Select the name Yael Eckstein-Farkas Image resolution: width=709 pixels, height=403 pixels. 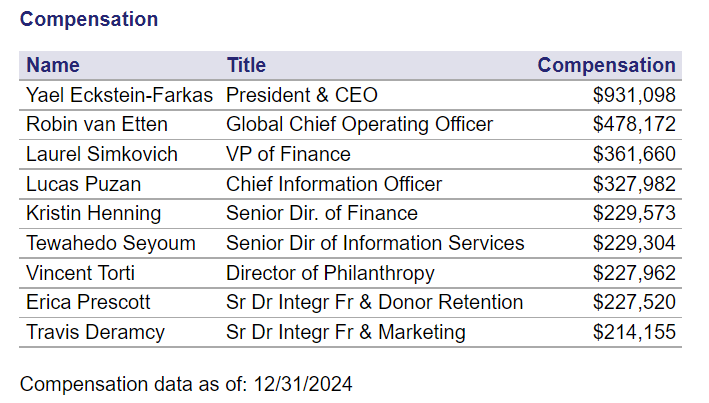pyautogui.click(x=120, y=96)
